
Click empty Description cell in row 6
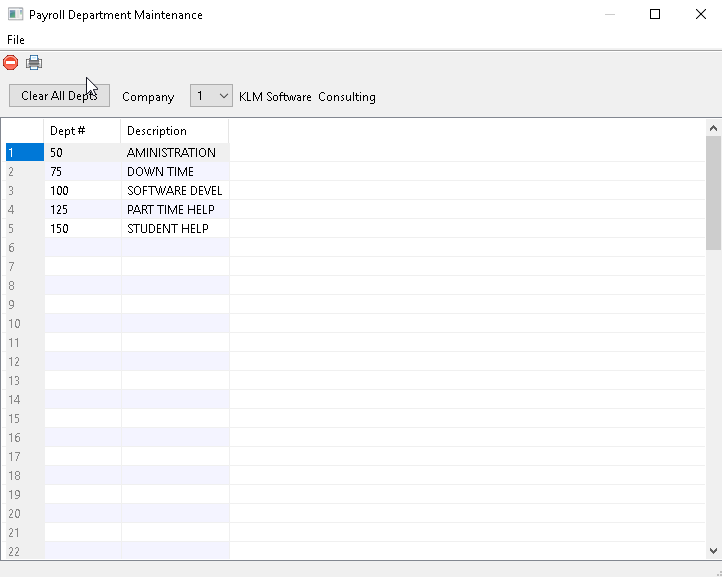175,247
